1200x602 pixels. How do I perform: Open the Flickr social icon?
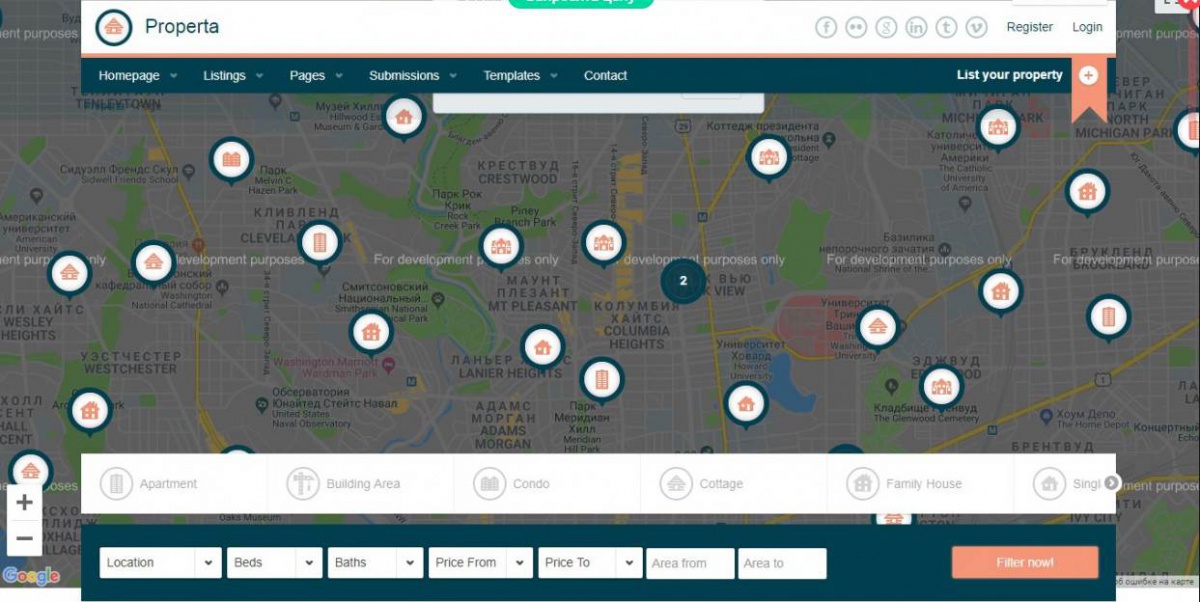(856, 28)
